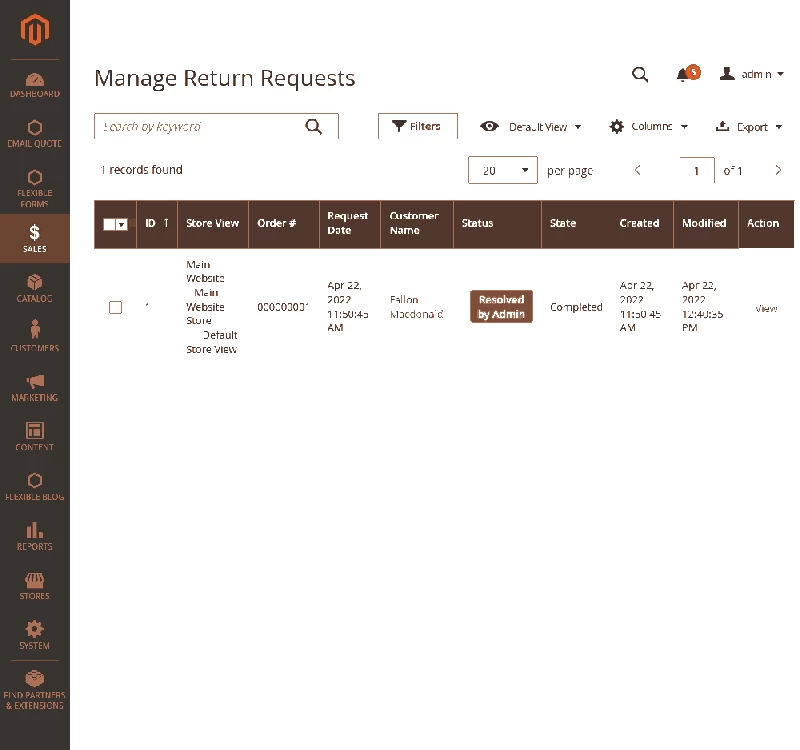Screen dimensions: 800x750
Task: Go to the next page
Action: [778, 170]
